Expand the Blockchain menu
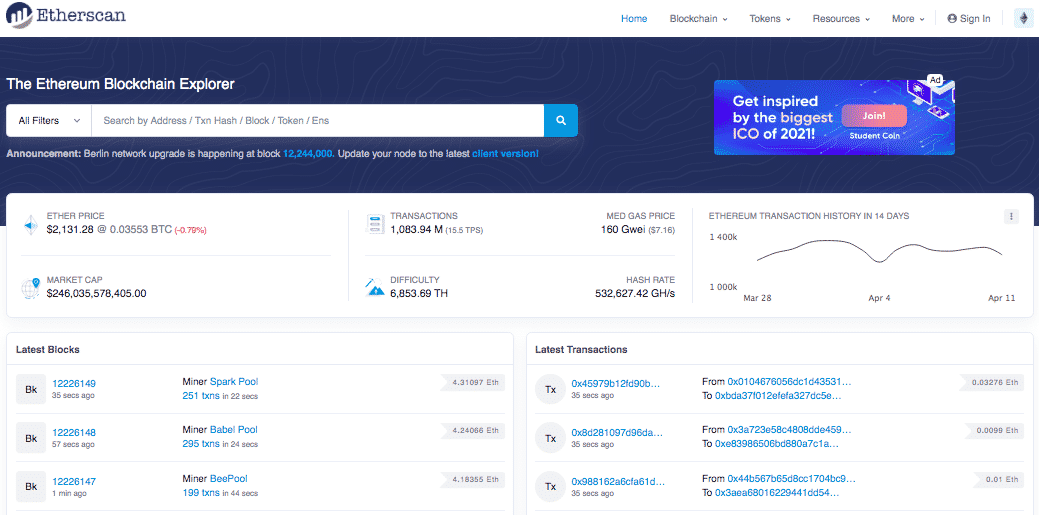Screen dimensions: 1039x515 coord(698,19)
